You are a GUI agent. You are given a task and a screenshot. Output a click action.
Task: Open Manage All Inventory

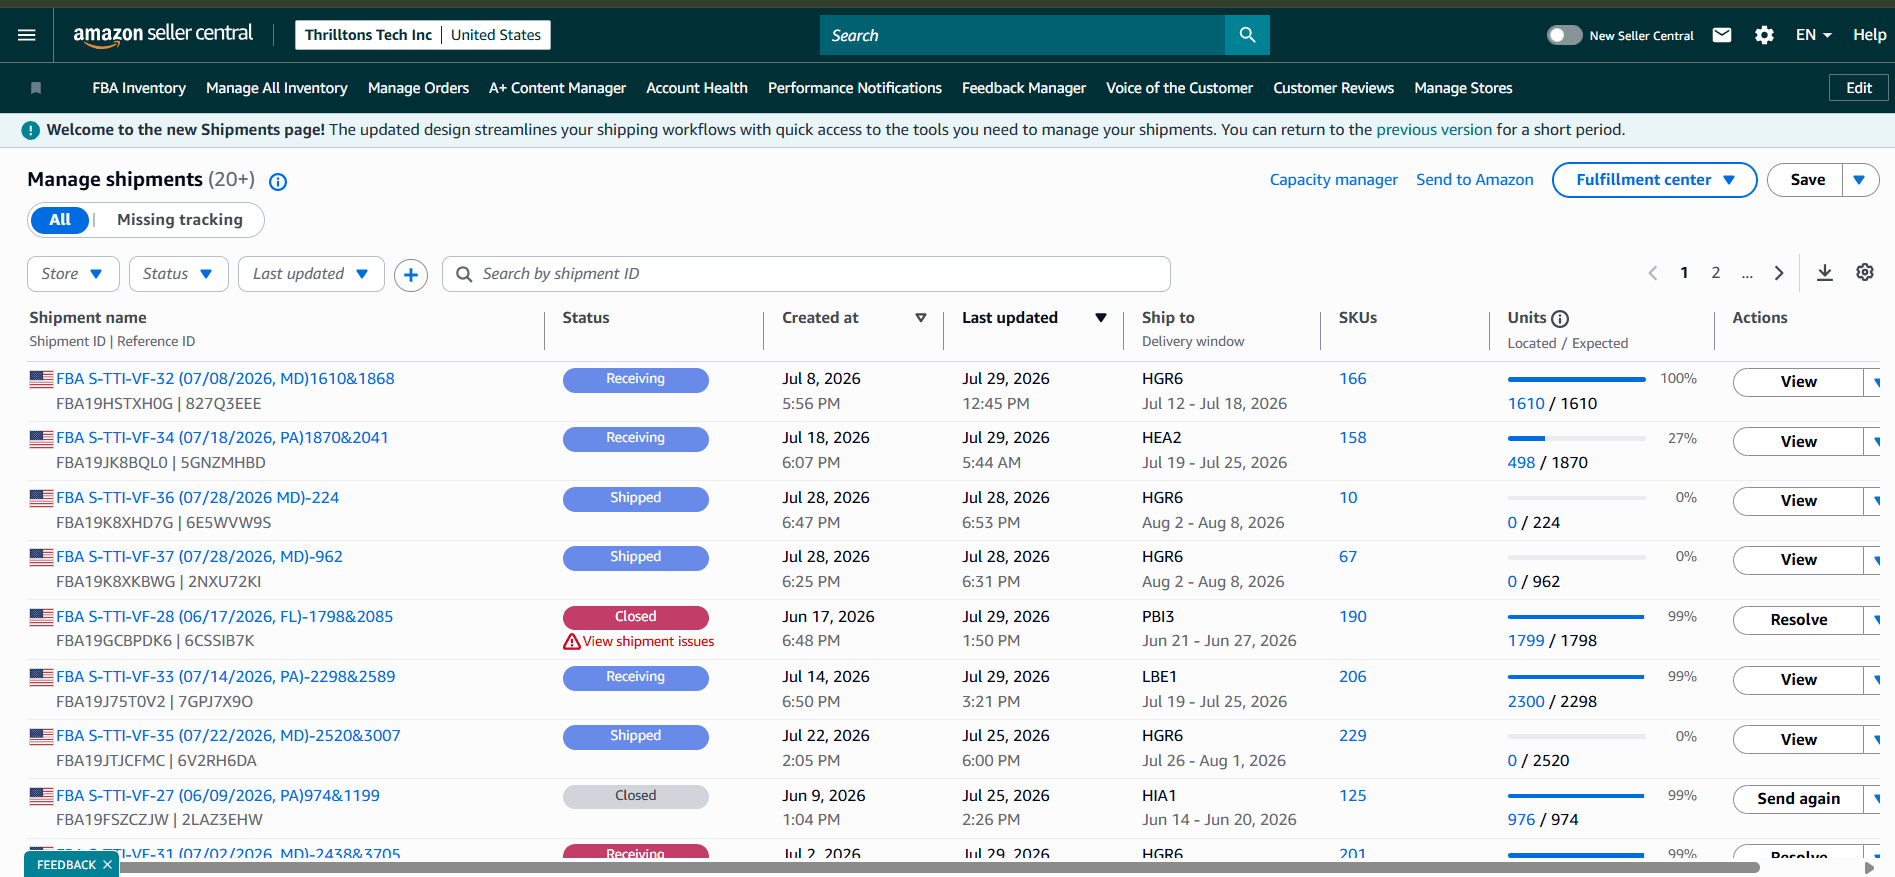pos(277,88)
